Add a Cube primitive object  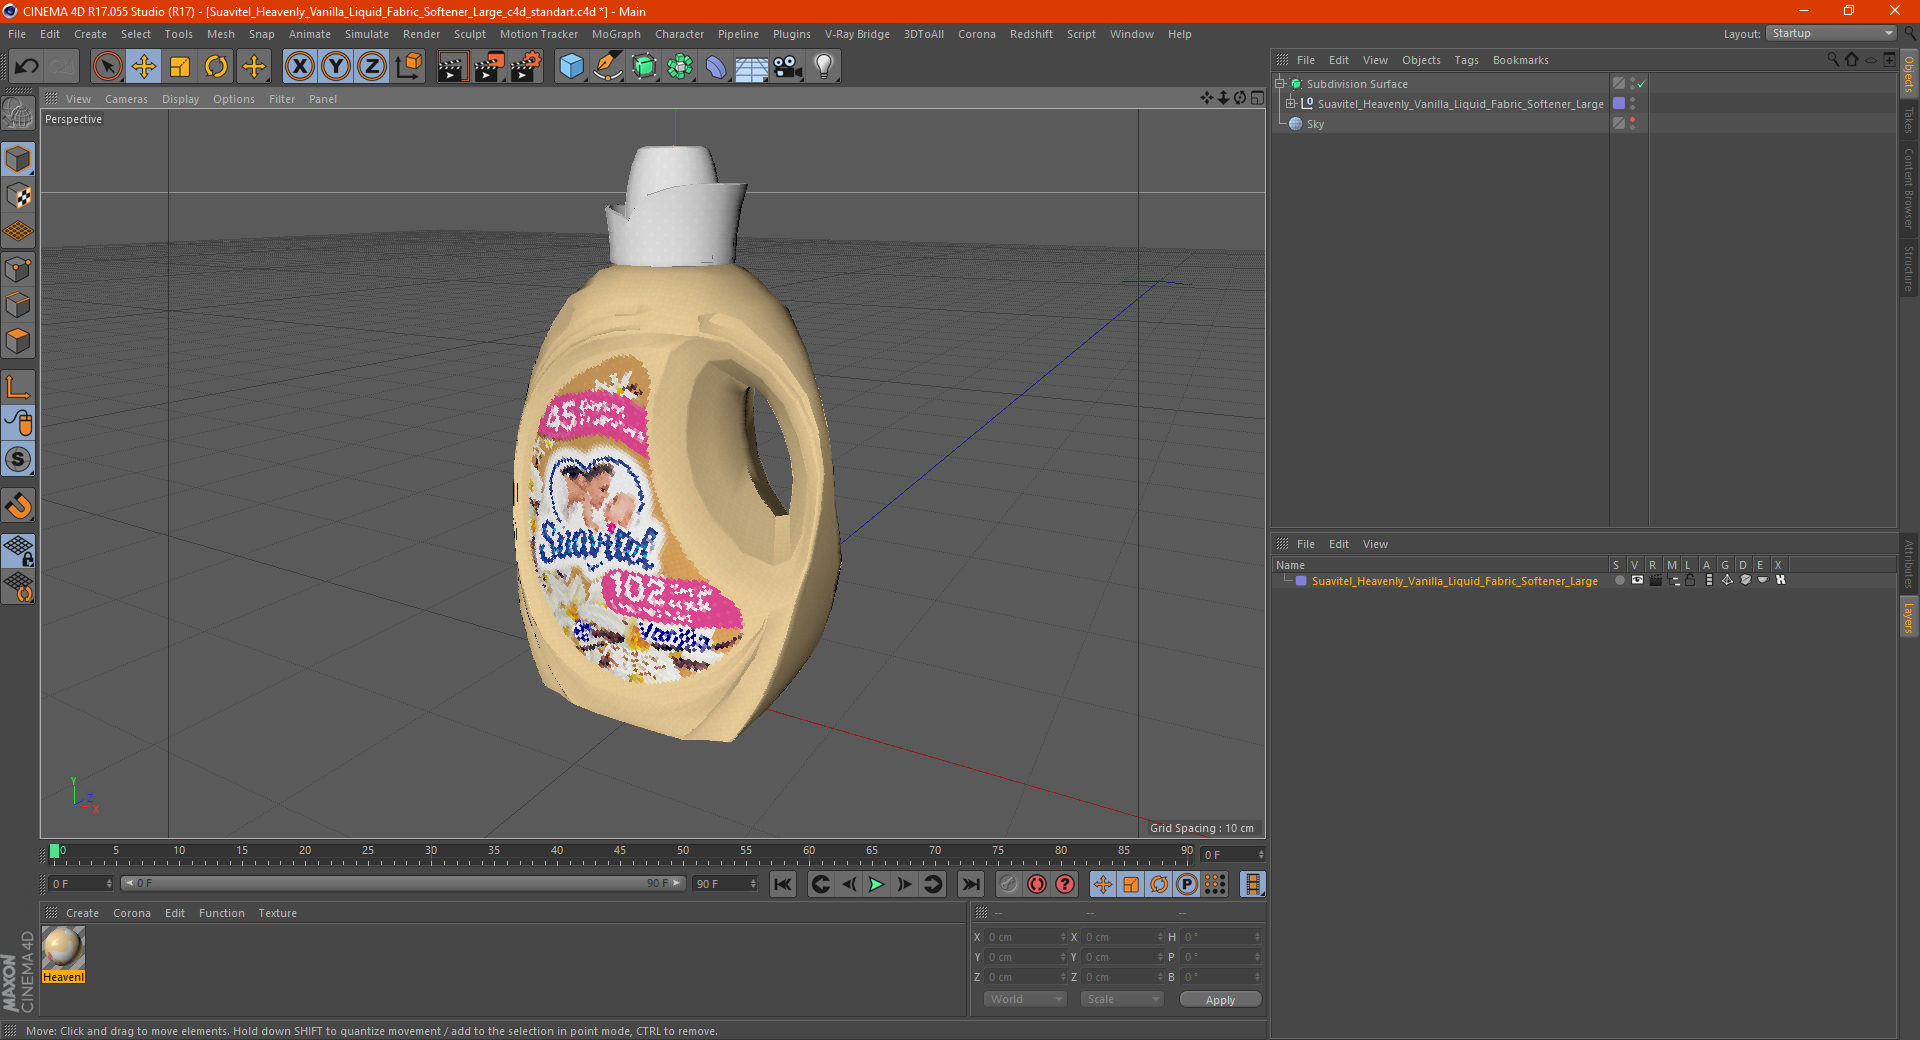click(x=572, y=67)
